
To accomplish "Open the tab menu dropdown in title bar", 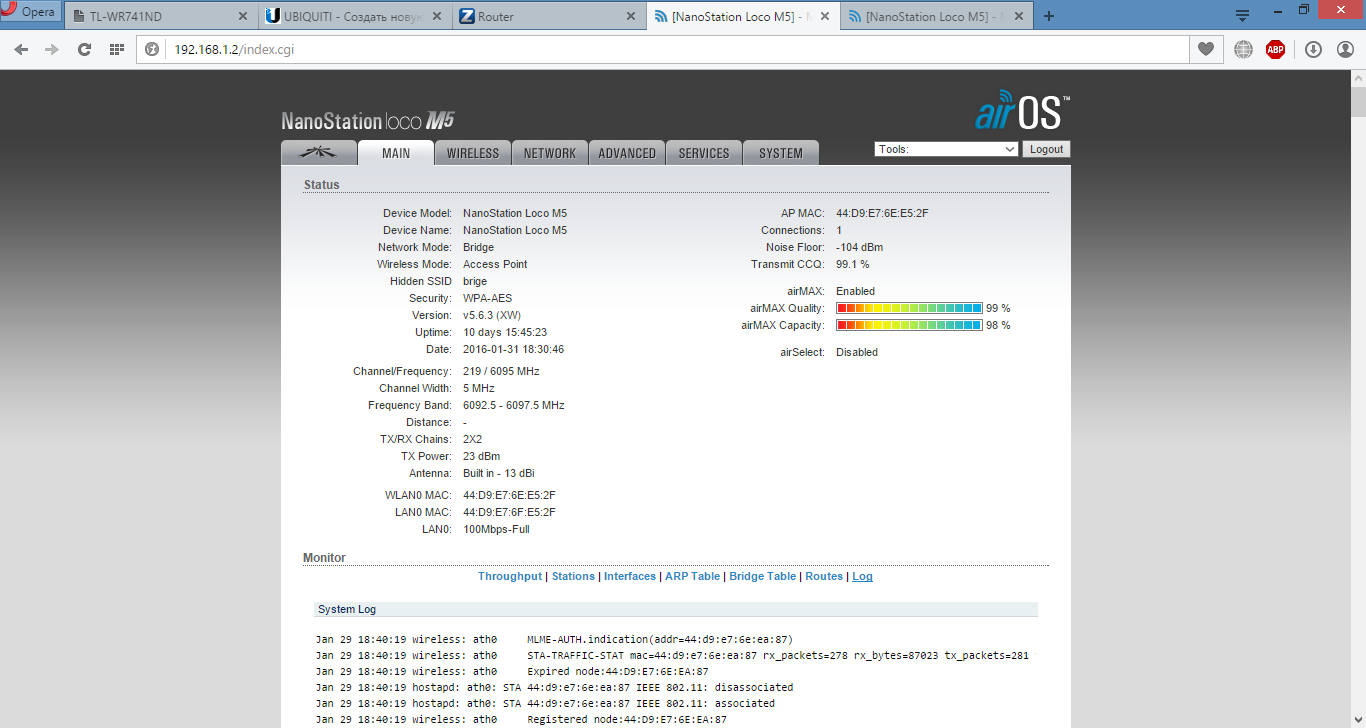I will click(x=1242, y=15).
